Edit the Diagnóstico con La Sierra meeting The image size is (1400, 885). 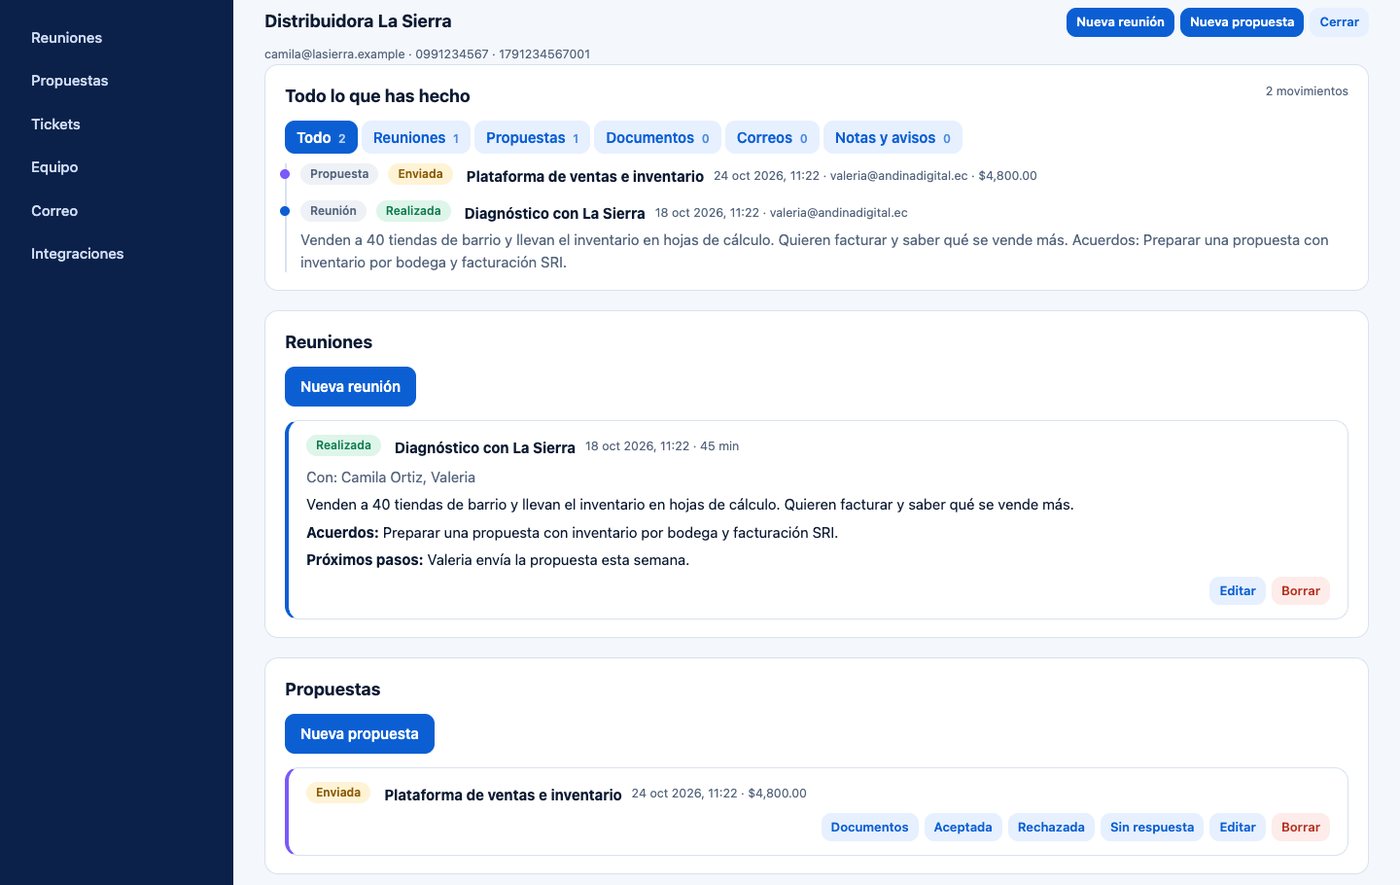[1237, 591]
